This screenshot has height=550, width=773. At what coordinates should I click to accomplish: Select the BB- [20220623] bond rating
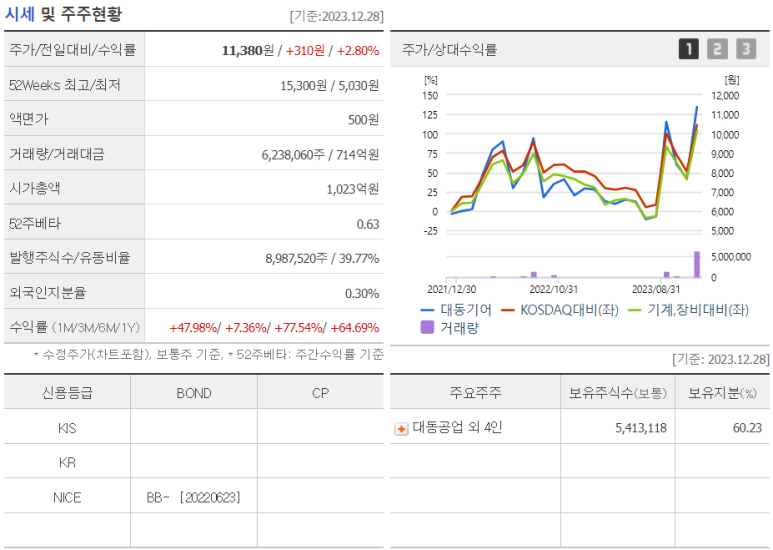(193, 498)
